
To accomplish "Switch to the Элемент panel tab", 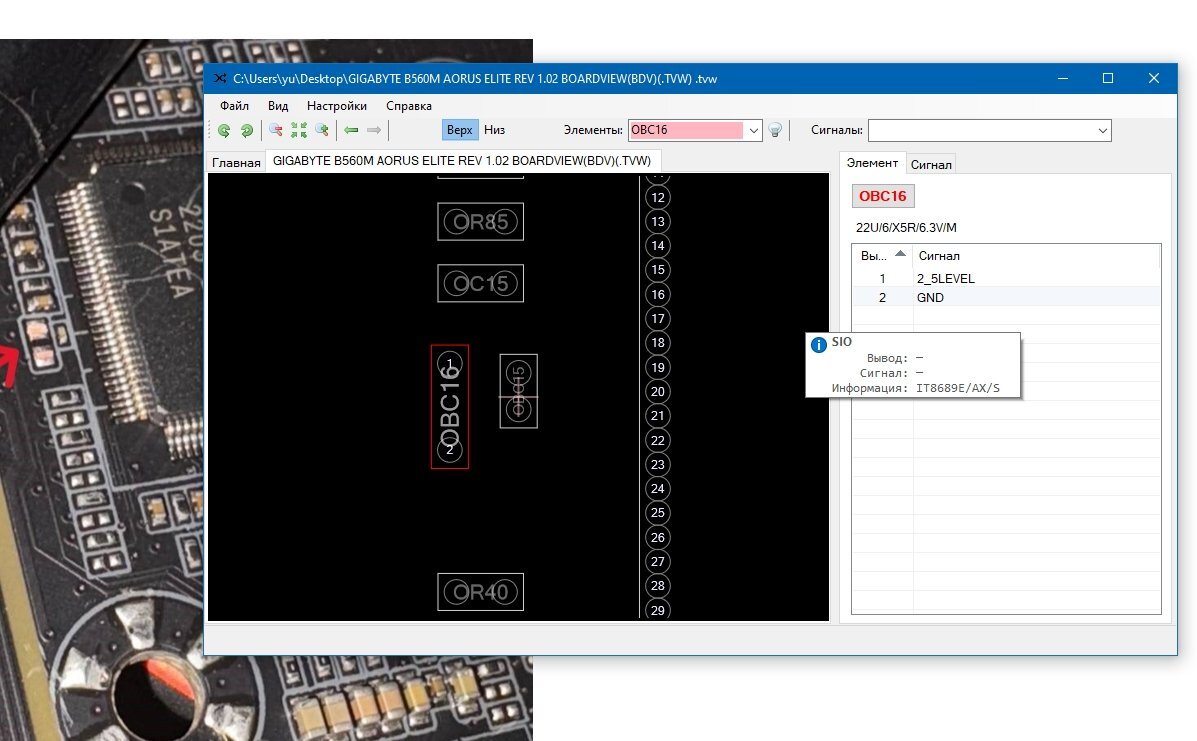I will click(873, 163).
